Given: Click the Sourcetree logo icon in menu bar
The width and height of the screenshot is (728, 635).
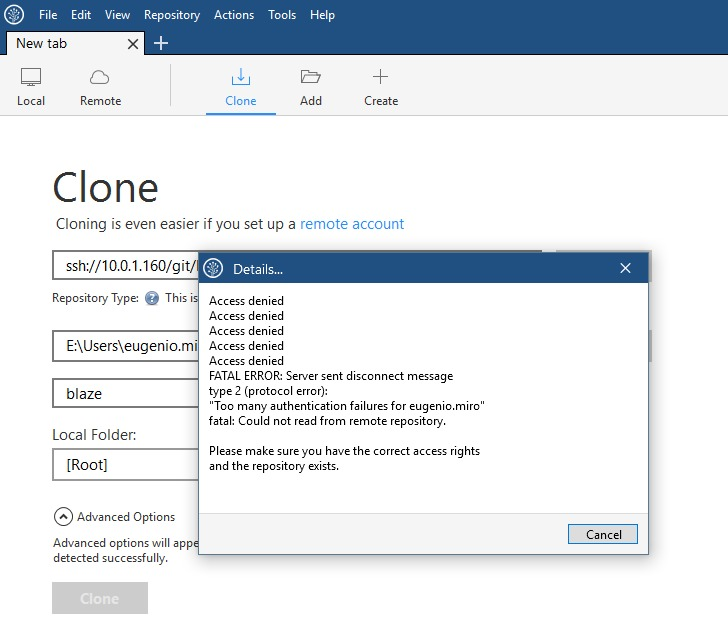Looking at the screenshot, I should (x=14, y=14).
